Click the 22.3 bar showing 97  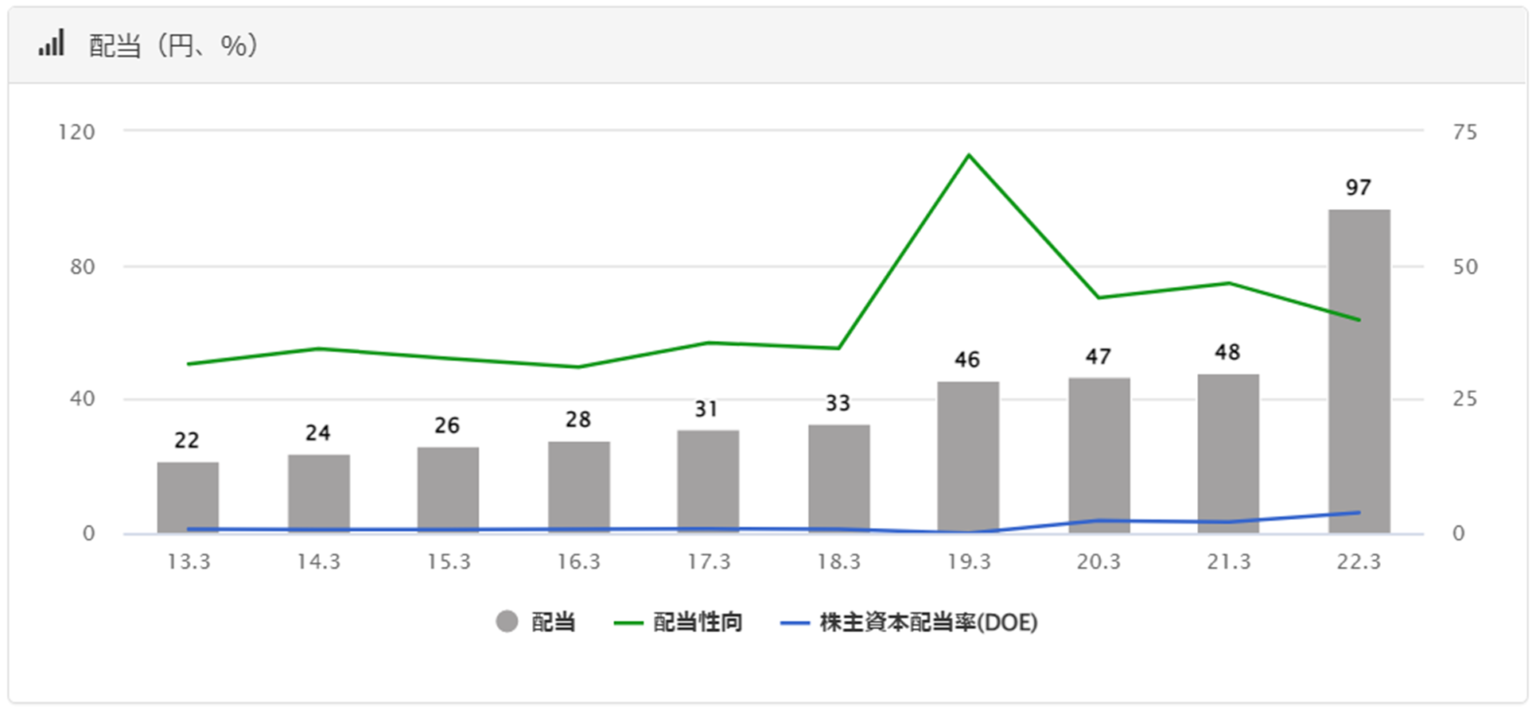click(x=1358, y=370)
